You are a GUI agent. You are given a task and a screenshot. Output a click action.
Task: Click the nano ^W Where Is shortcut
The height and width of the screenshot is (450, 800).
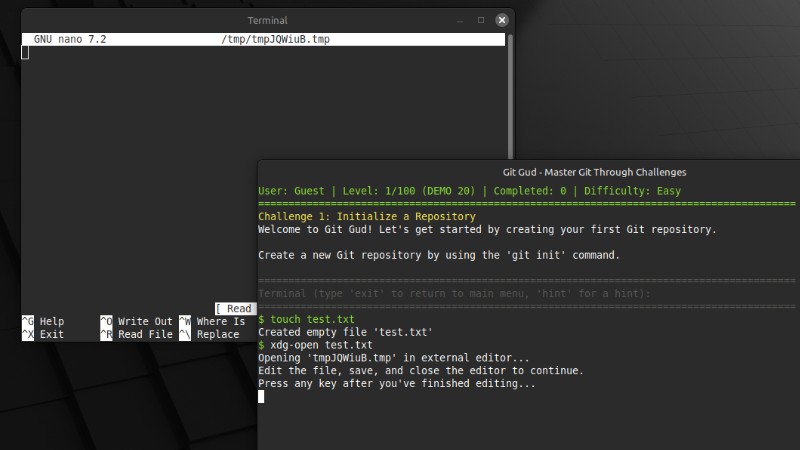(x=212, y=321)
